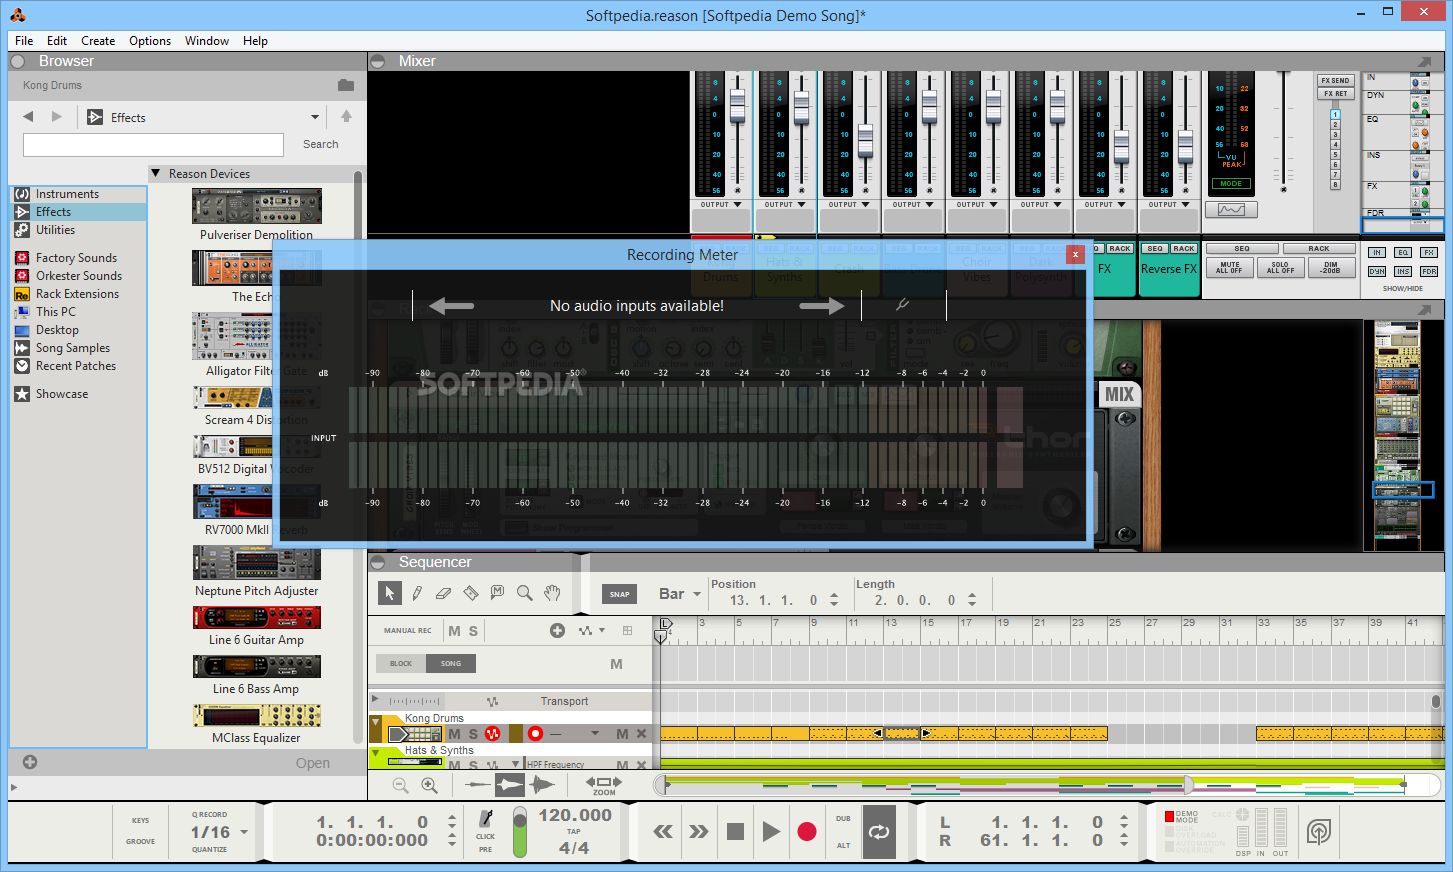This screenshot has height=872, width=1453.
Task: Click the master MODE button on VU meter
Action: [1231, 184]
